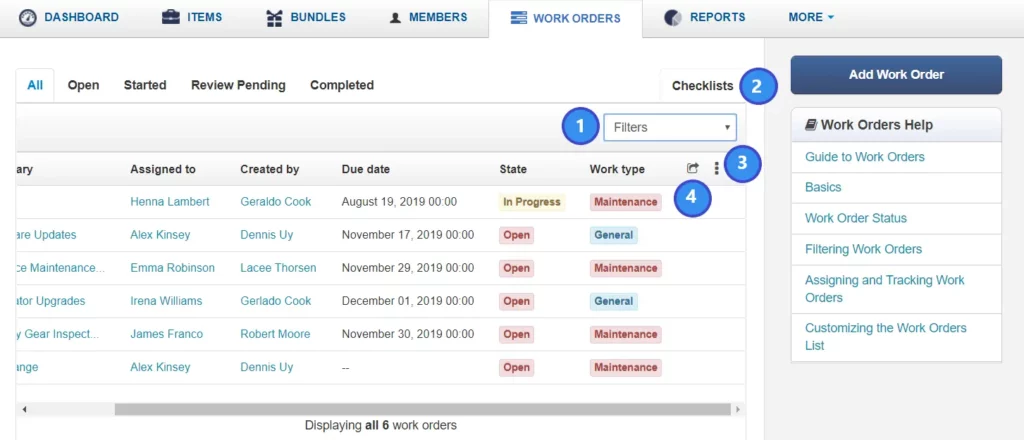The image size is (1024, 440).
Task: Go to the Items briefcase tab
Action: (x=192, y=18)
